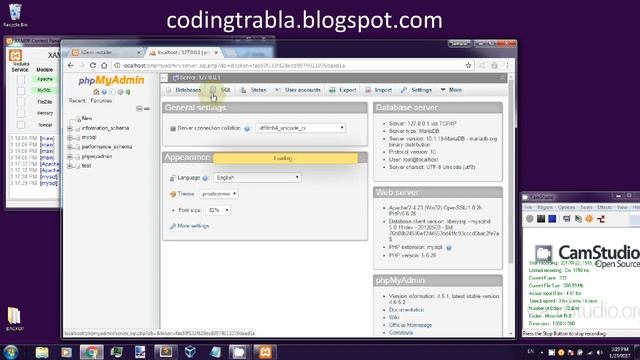Switch to the Status tab

(253, 90)
